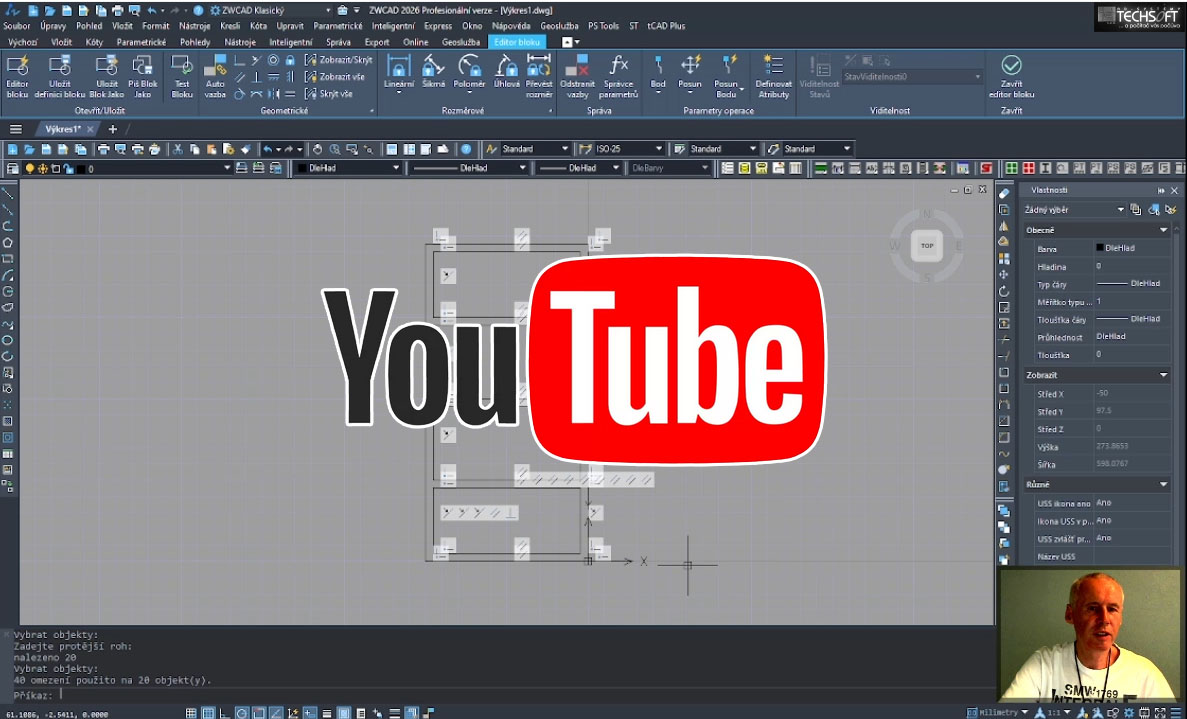Click the Pan hand icon in toolbar
The image size is (1187, 719).
(x=318, y=149)
